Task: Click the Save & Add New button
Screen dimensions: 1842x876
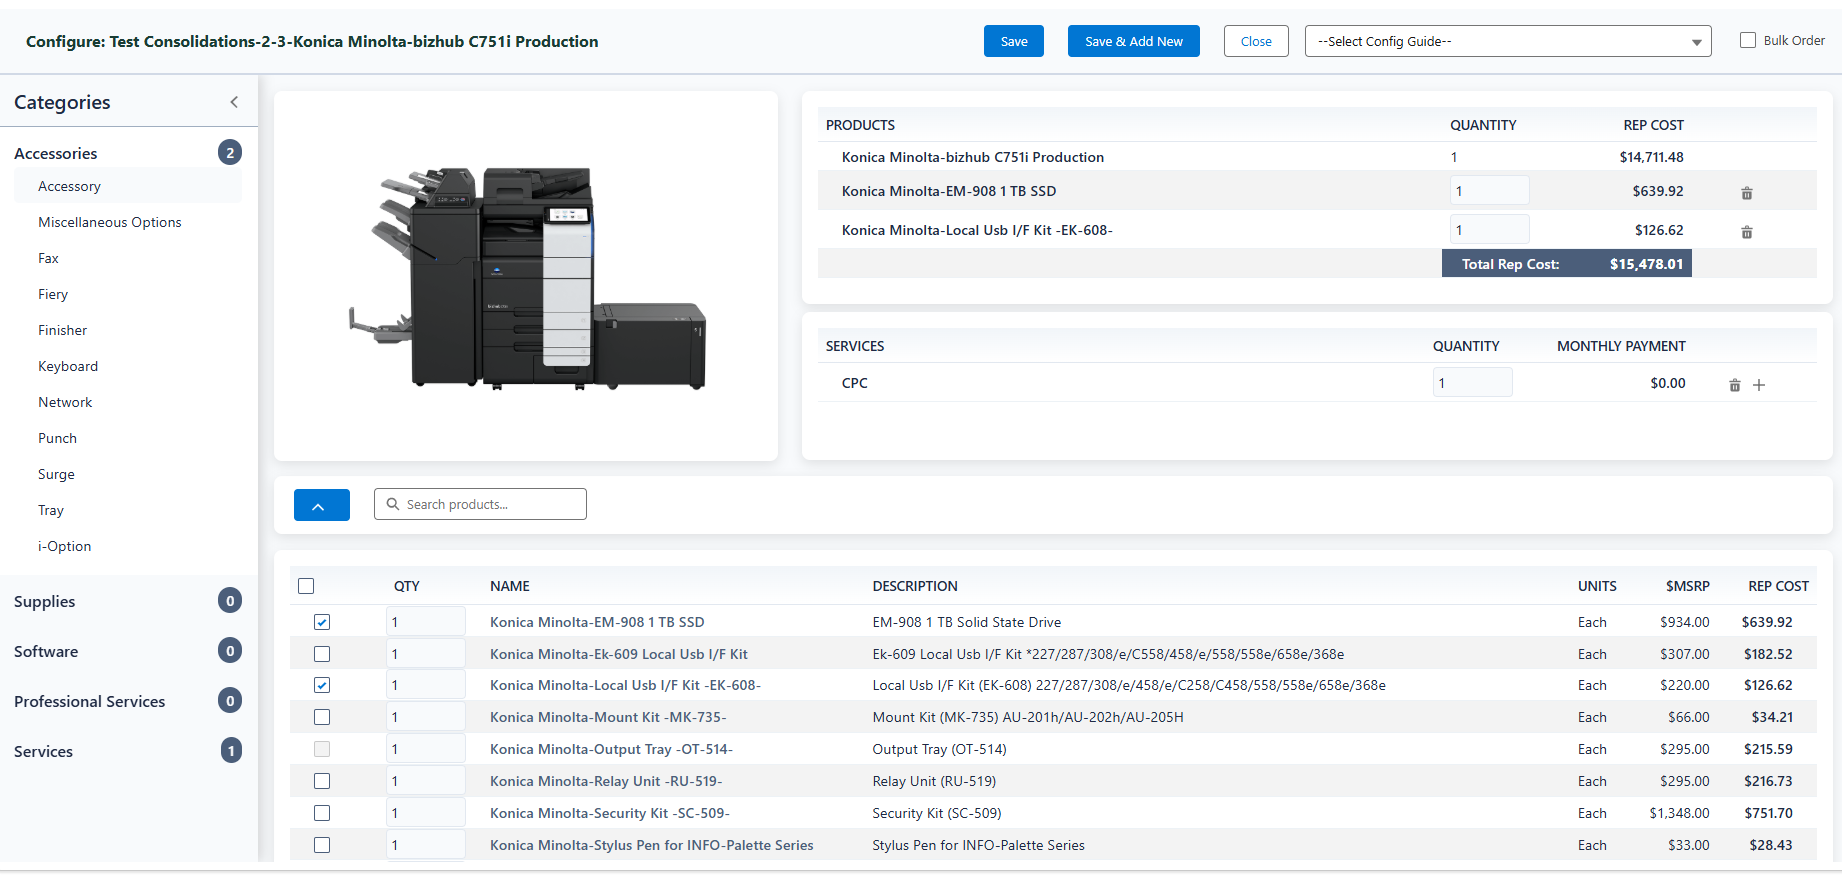Action: point(1134,41)
